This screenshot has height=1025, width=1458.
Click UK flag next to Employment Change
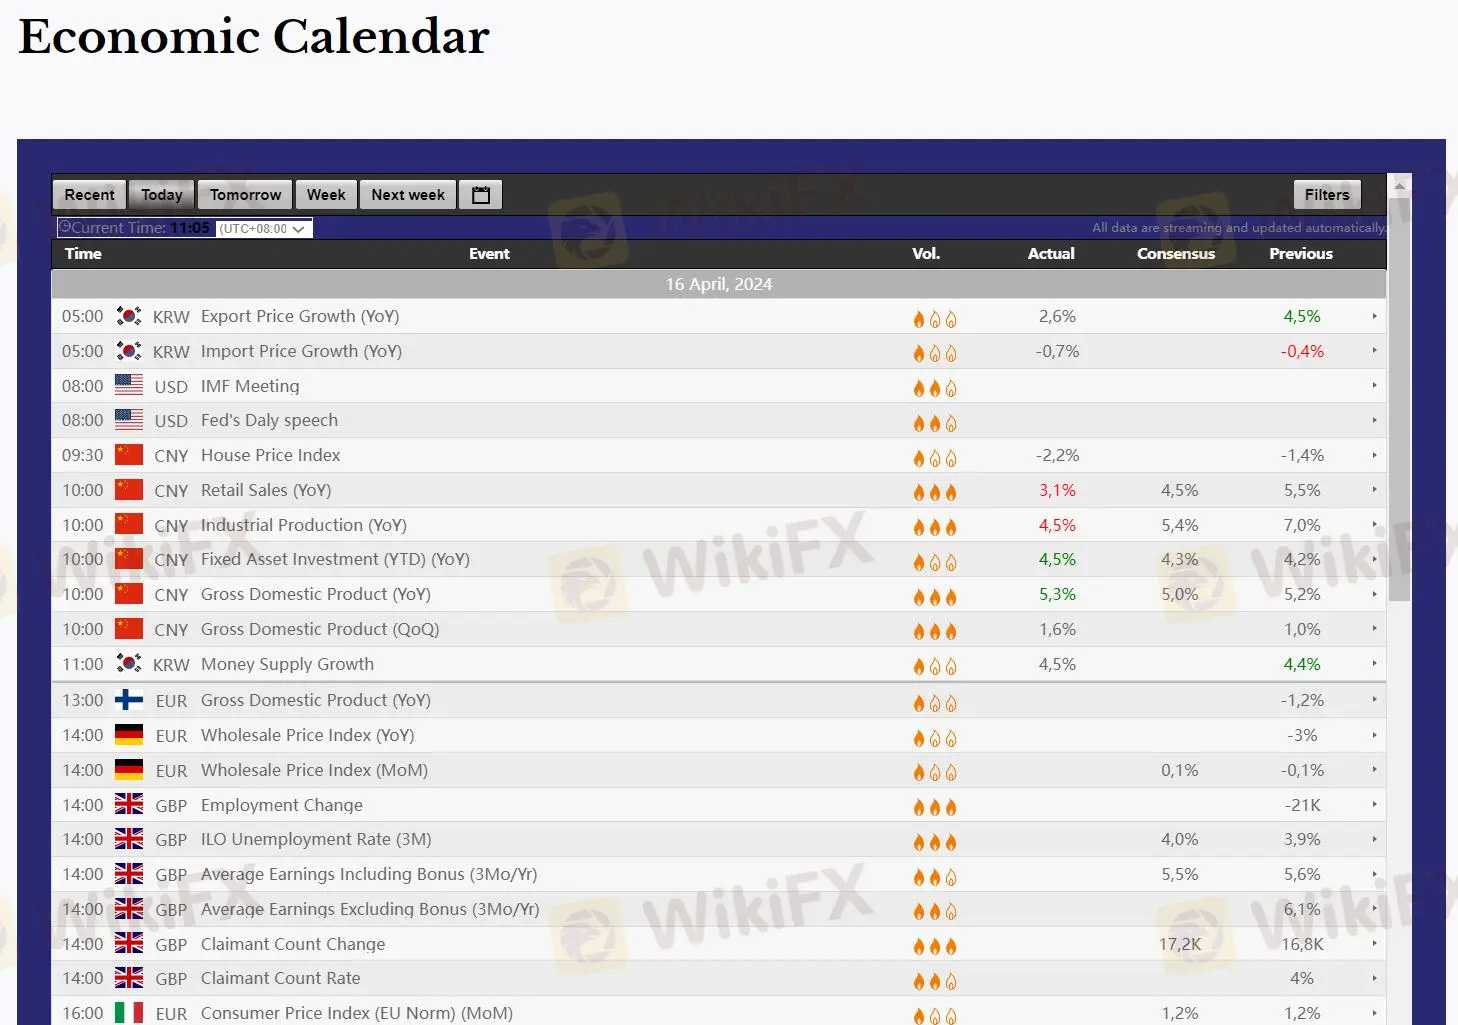pos(128,804)
